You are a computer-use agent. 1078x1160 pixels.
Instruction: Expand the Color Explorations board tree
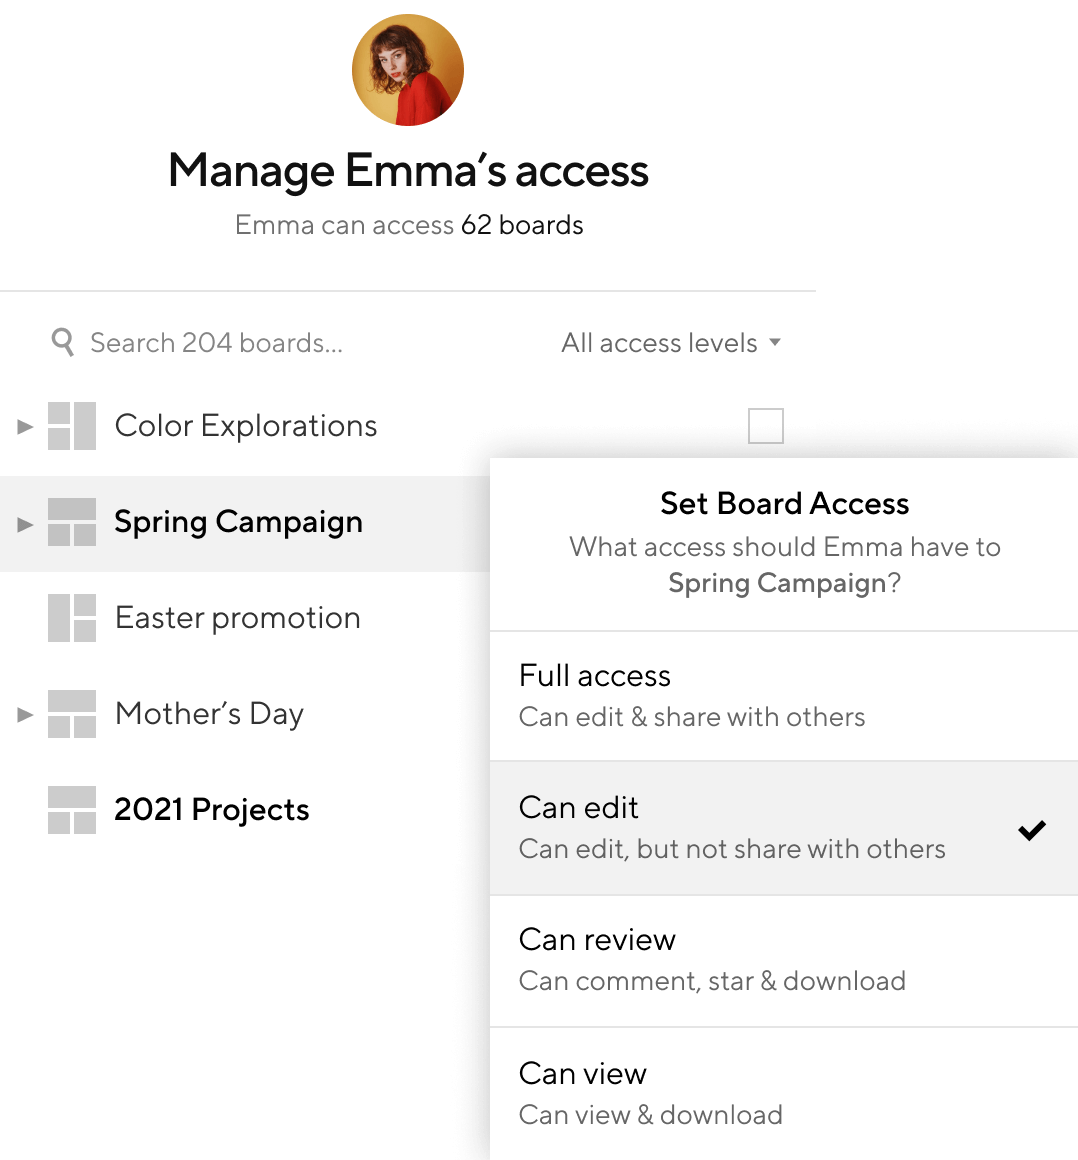tap(25, 426)
